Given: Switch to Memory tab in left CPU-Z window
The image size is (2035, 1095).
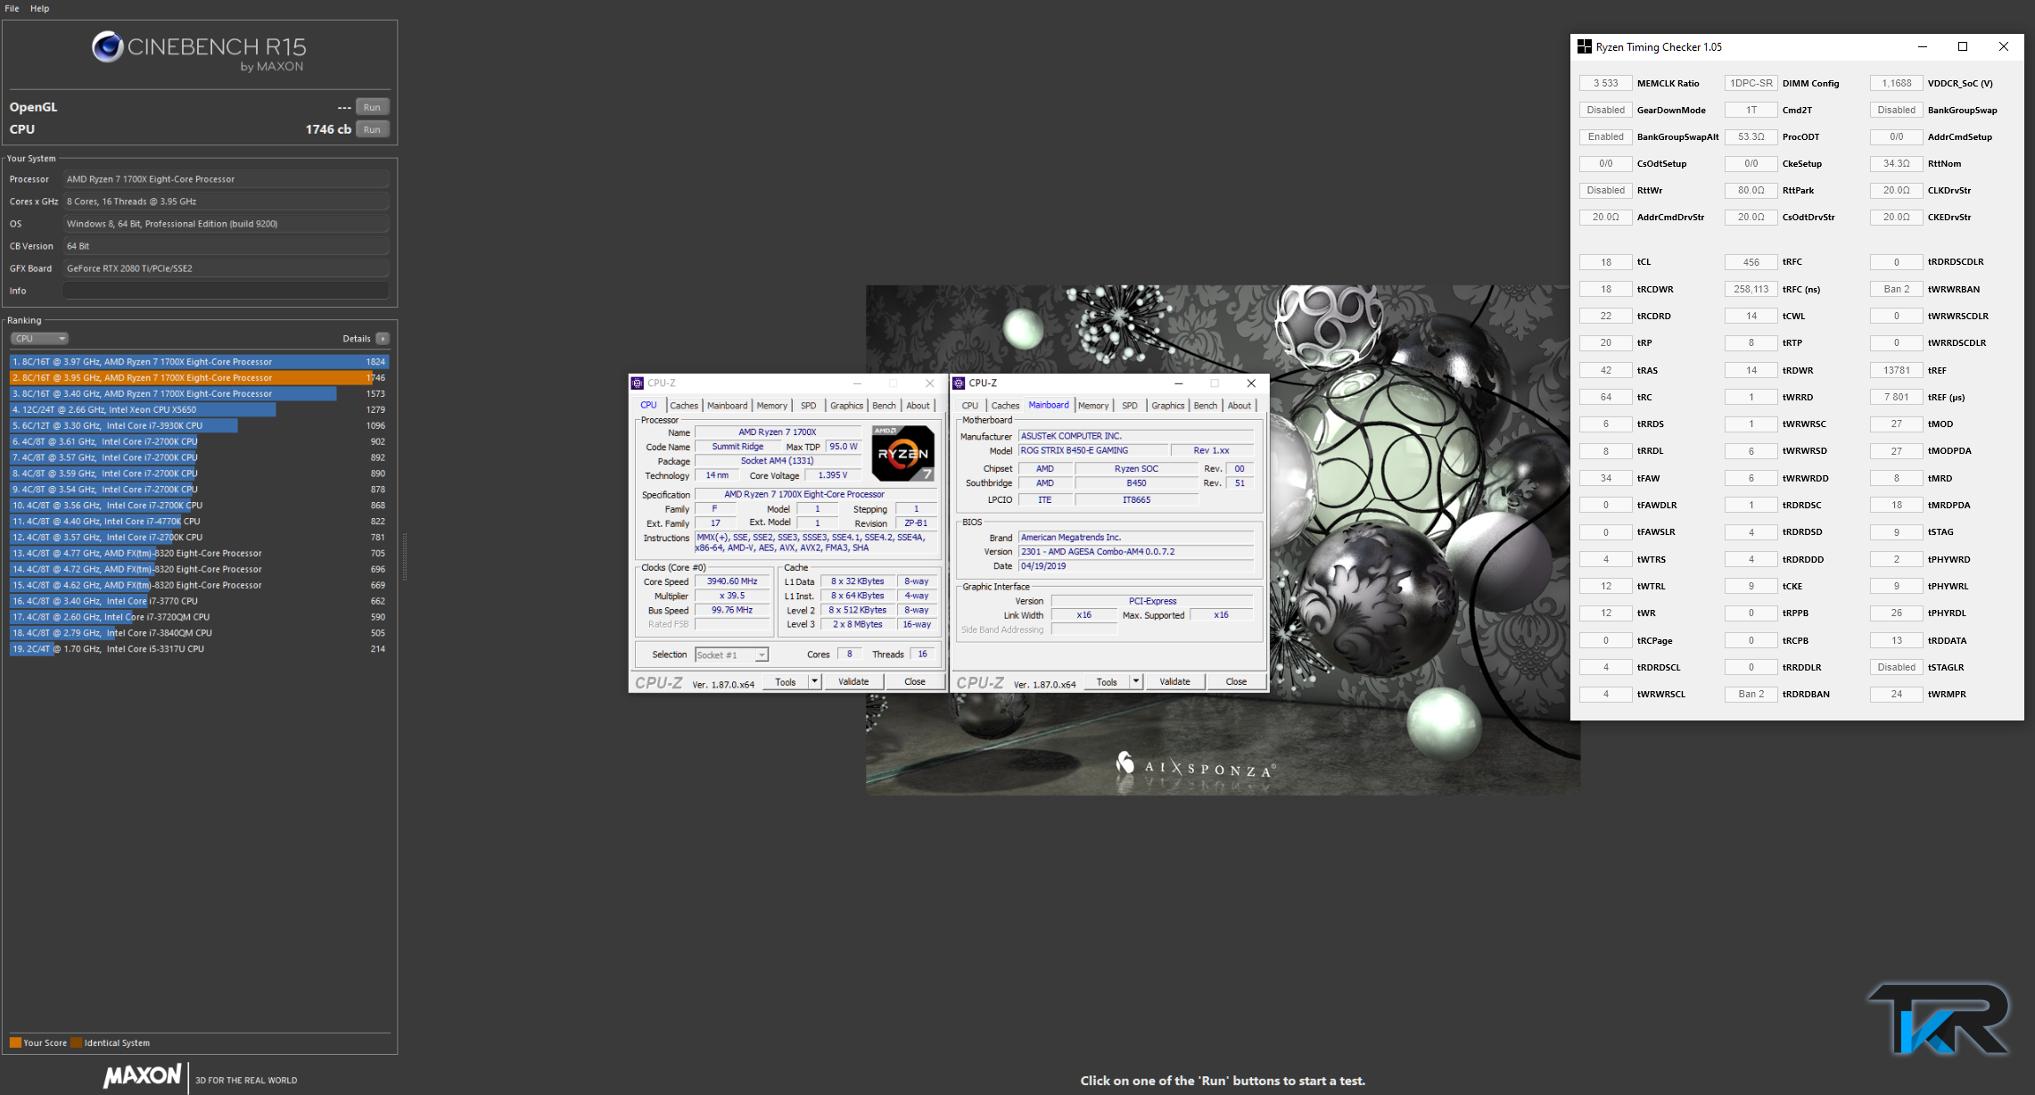Looking at the screenshot, I should point(772,405).
